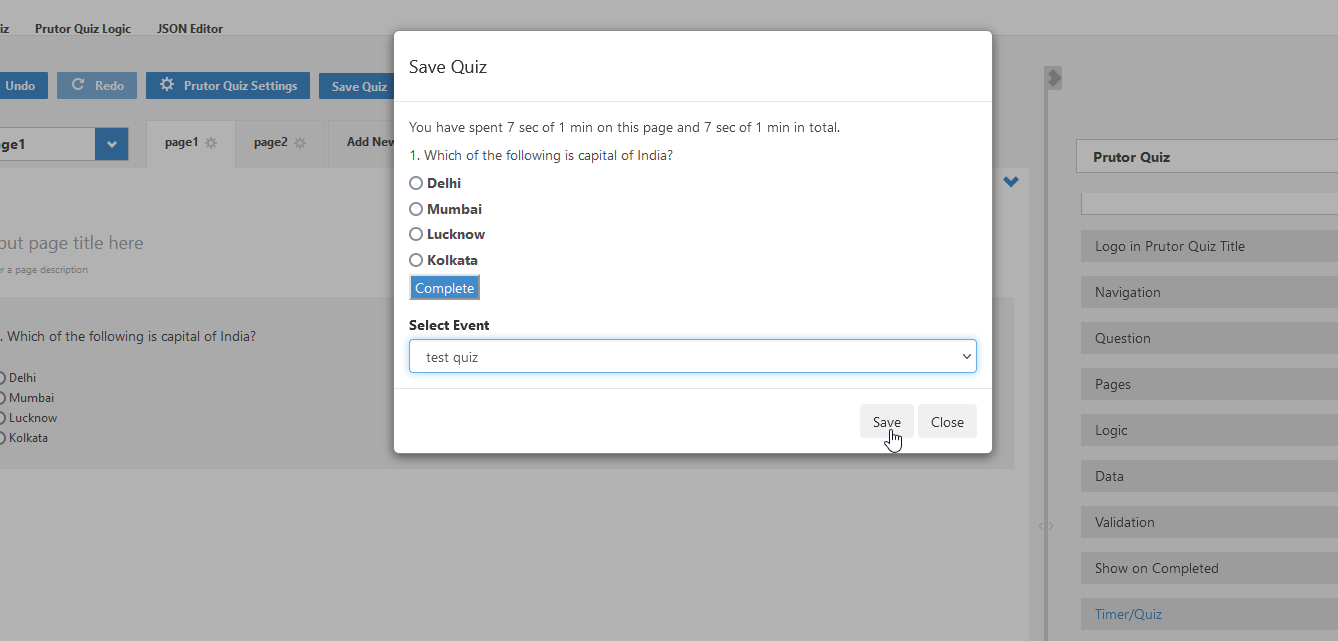Click the gear icon on page1 tab
1338x641 pixels.
[x=211, y=143]
